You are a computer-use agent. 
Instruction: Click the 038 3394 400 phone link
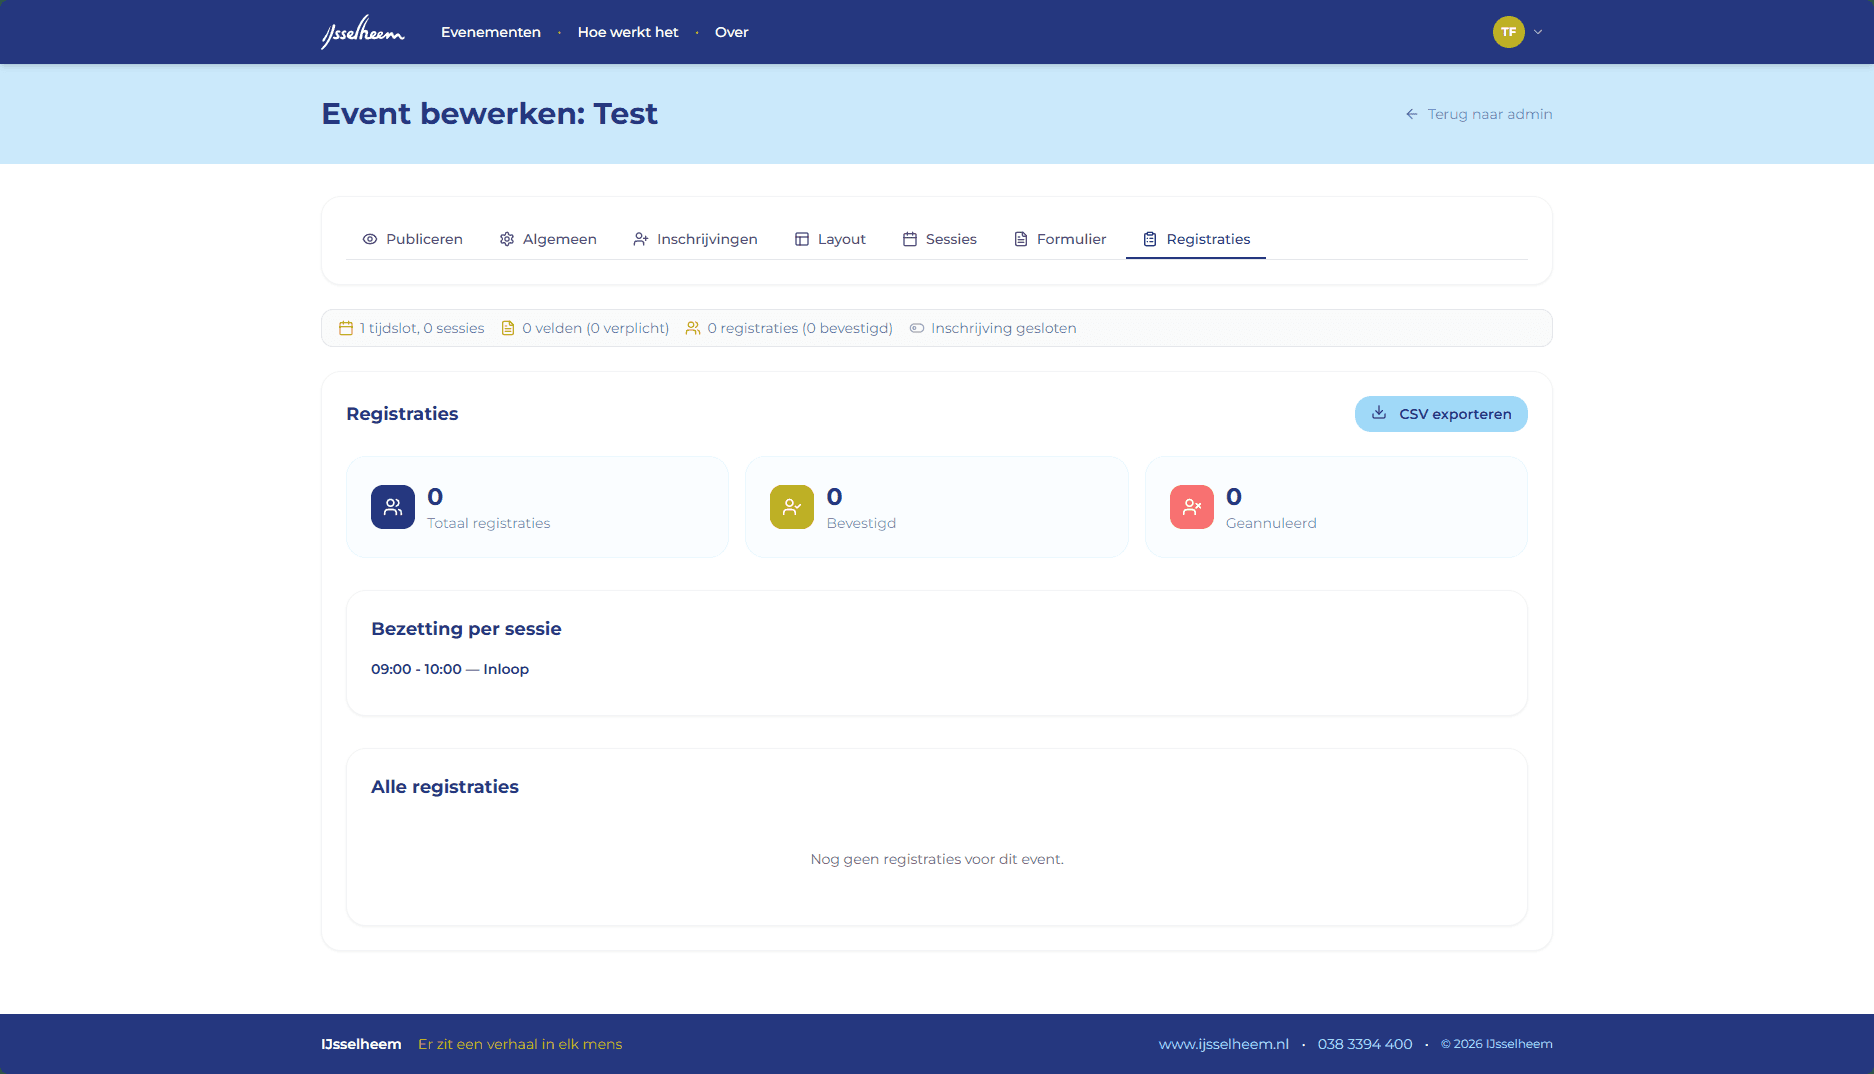coord(1365,1044)
